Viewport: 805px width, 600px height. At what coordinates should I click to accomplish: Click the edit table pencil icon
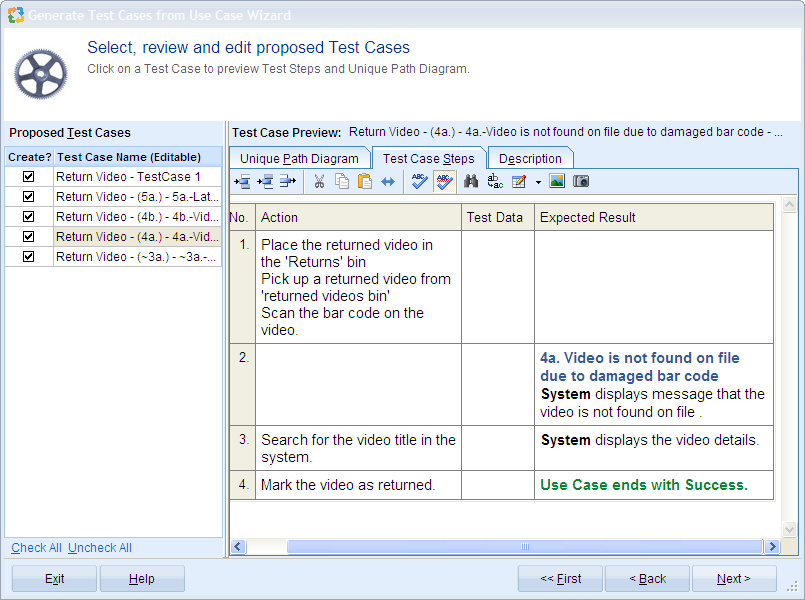519,181
